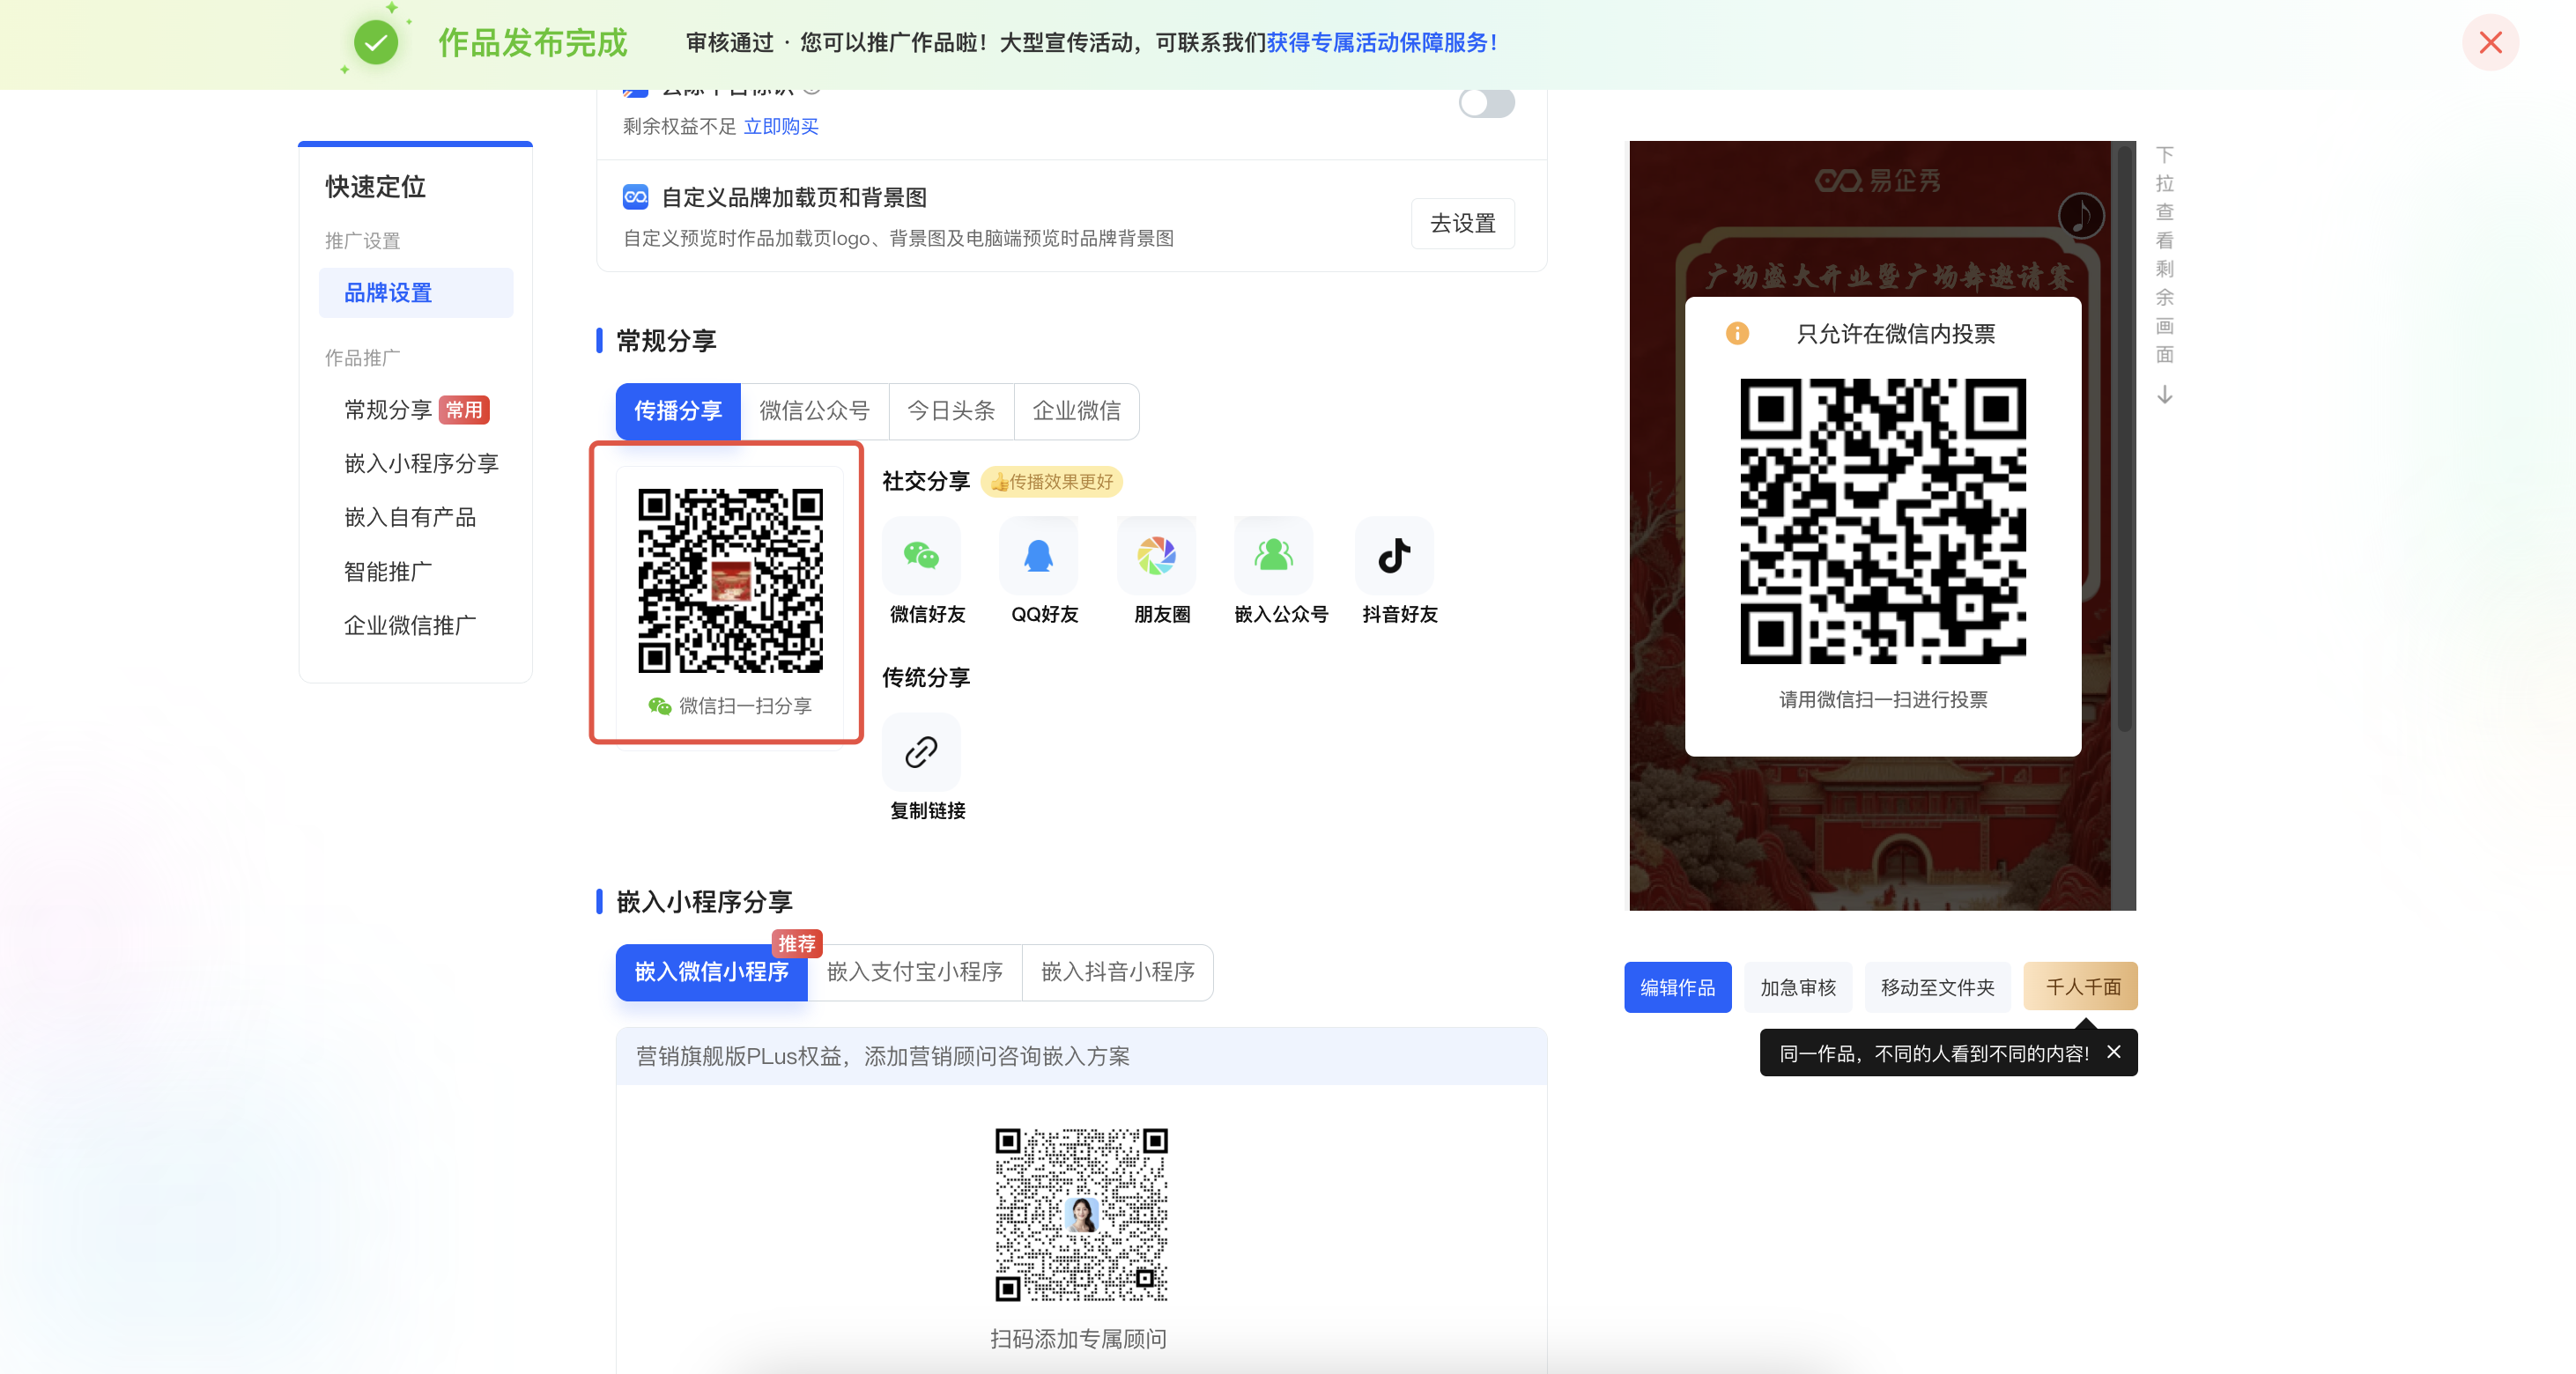This screenshot has width=2576, height=1374.
Task: Open 嵌入支付宝小程序 tab
Action: pos(914,972)
